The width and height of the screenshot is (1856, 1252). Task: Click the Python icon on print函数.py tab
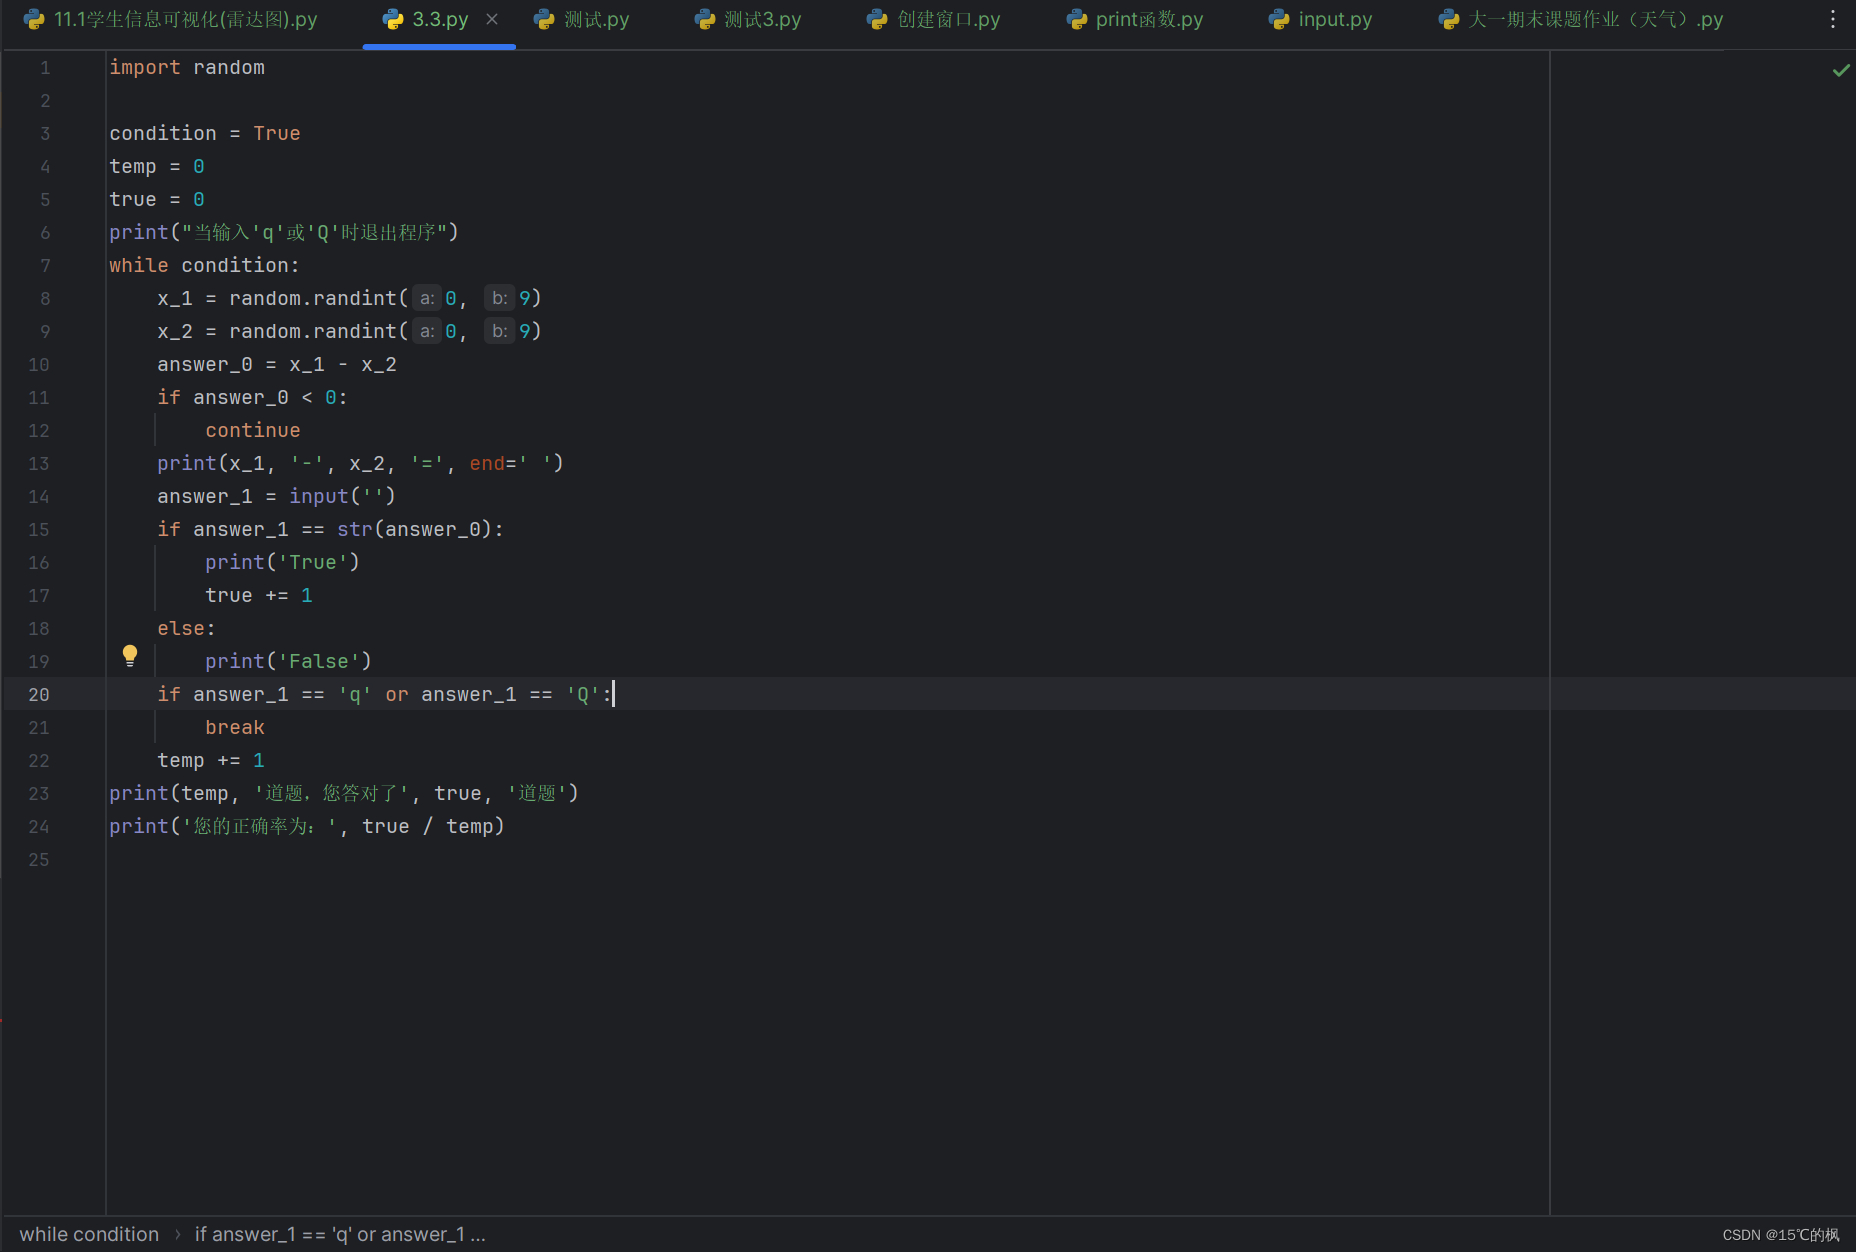[x=1077, y=19]
